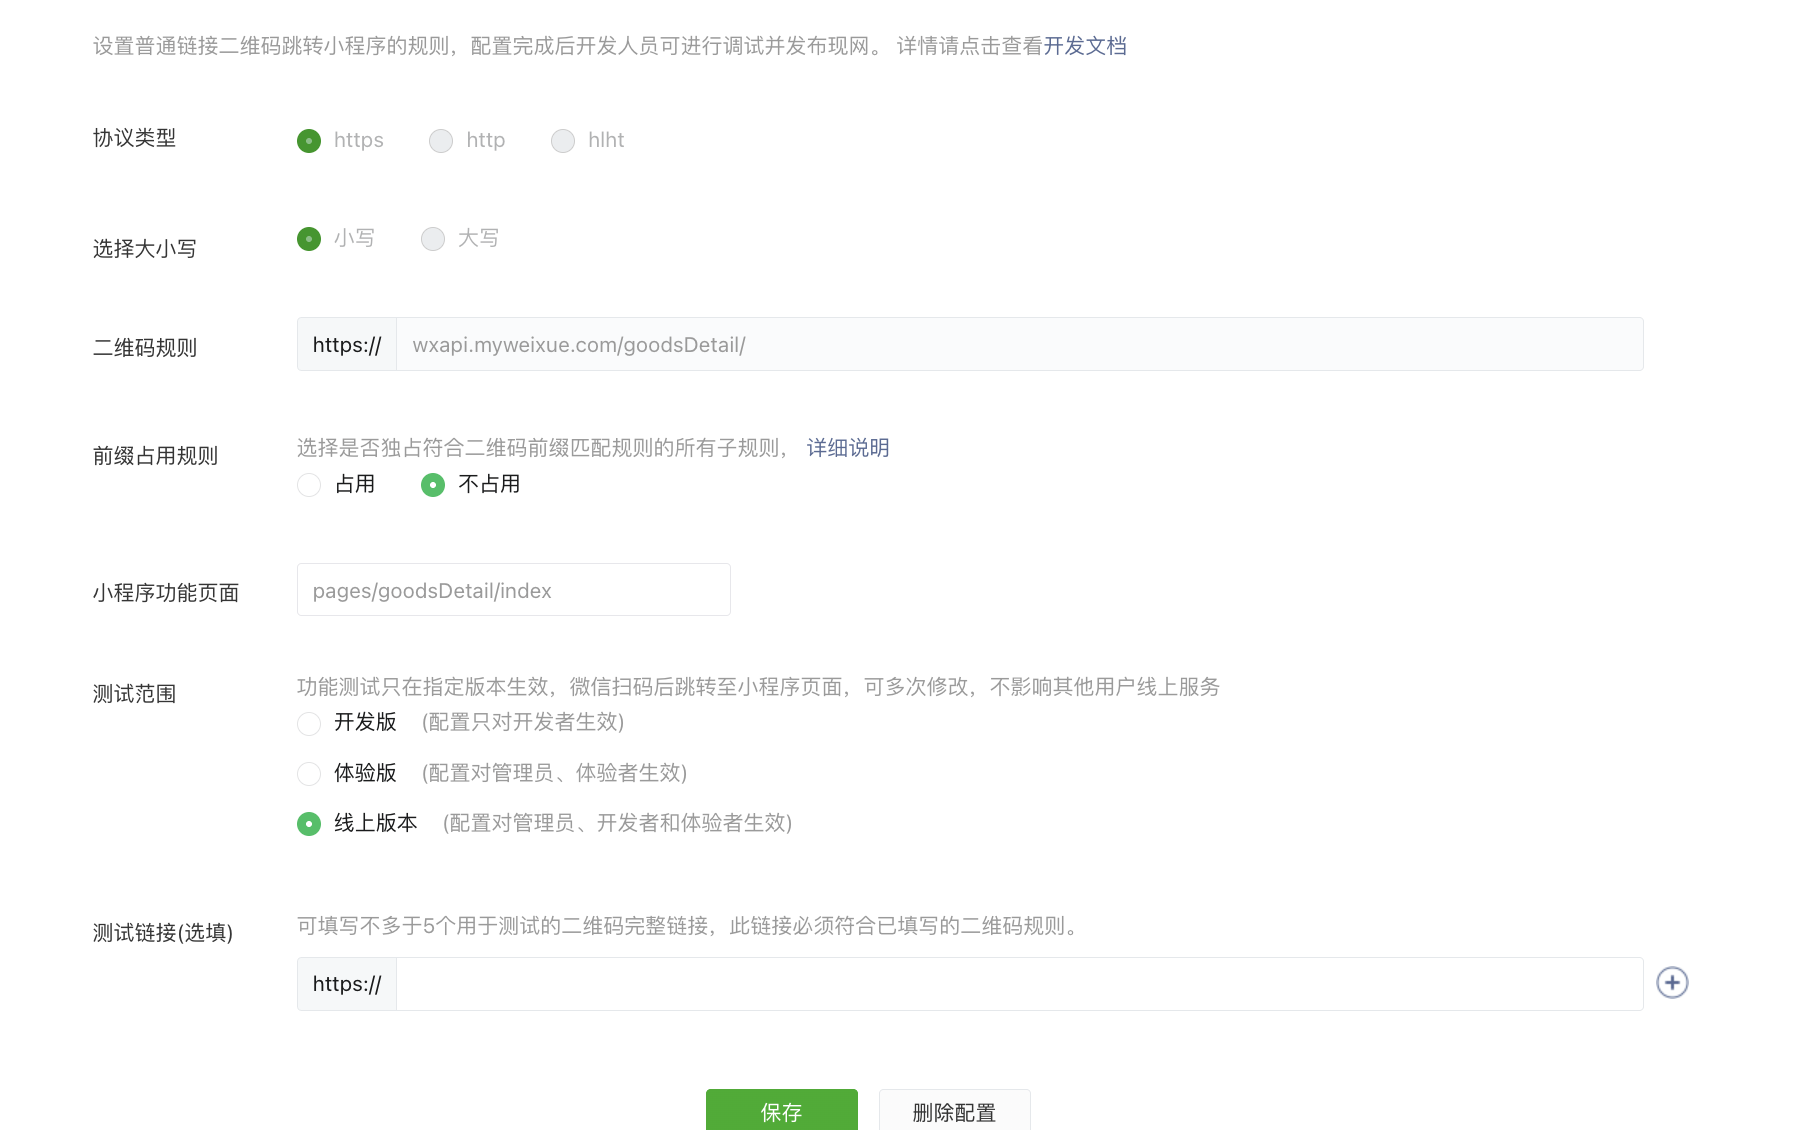1802x1130 pixels.
Task: Click the 前缀占用规则 label
Action: (156, 456)
